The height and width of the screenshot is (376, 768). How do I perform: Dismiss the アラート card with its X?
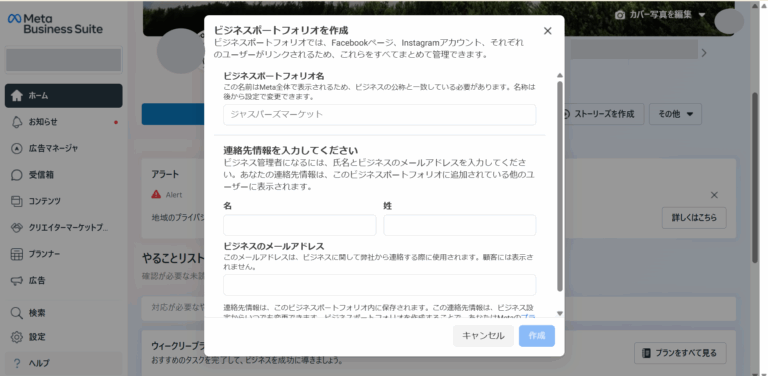(714, 195)
